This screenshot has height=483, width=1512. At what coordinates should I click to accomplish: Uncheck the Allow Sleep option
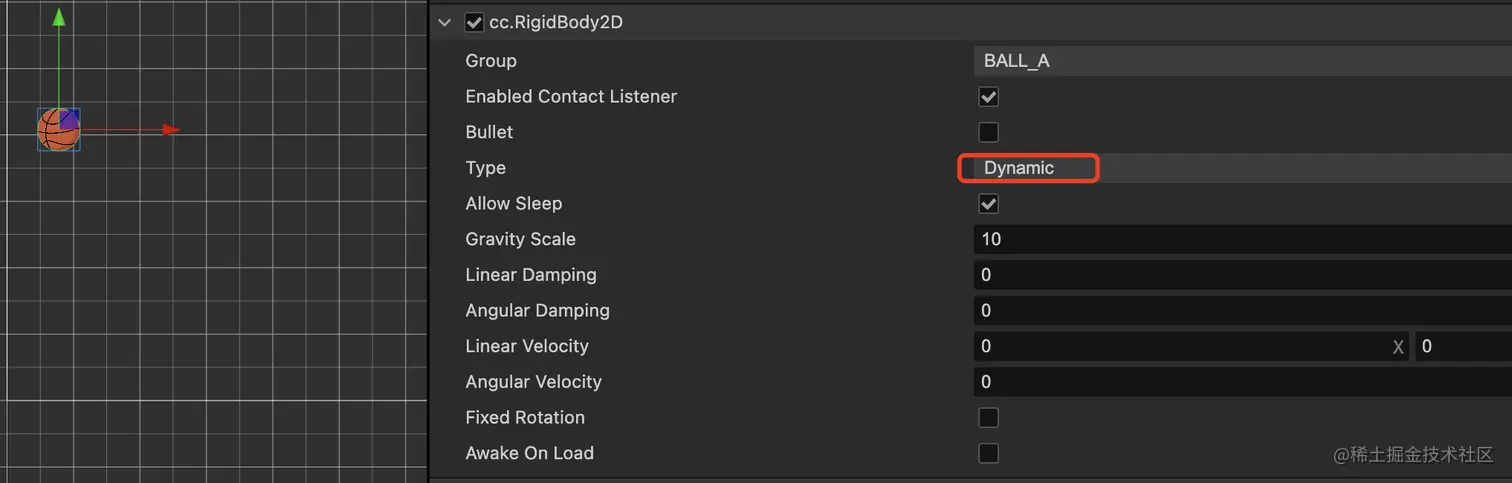(x=988, y=204)
